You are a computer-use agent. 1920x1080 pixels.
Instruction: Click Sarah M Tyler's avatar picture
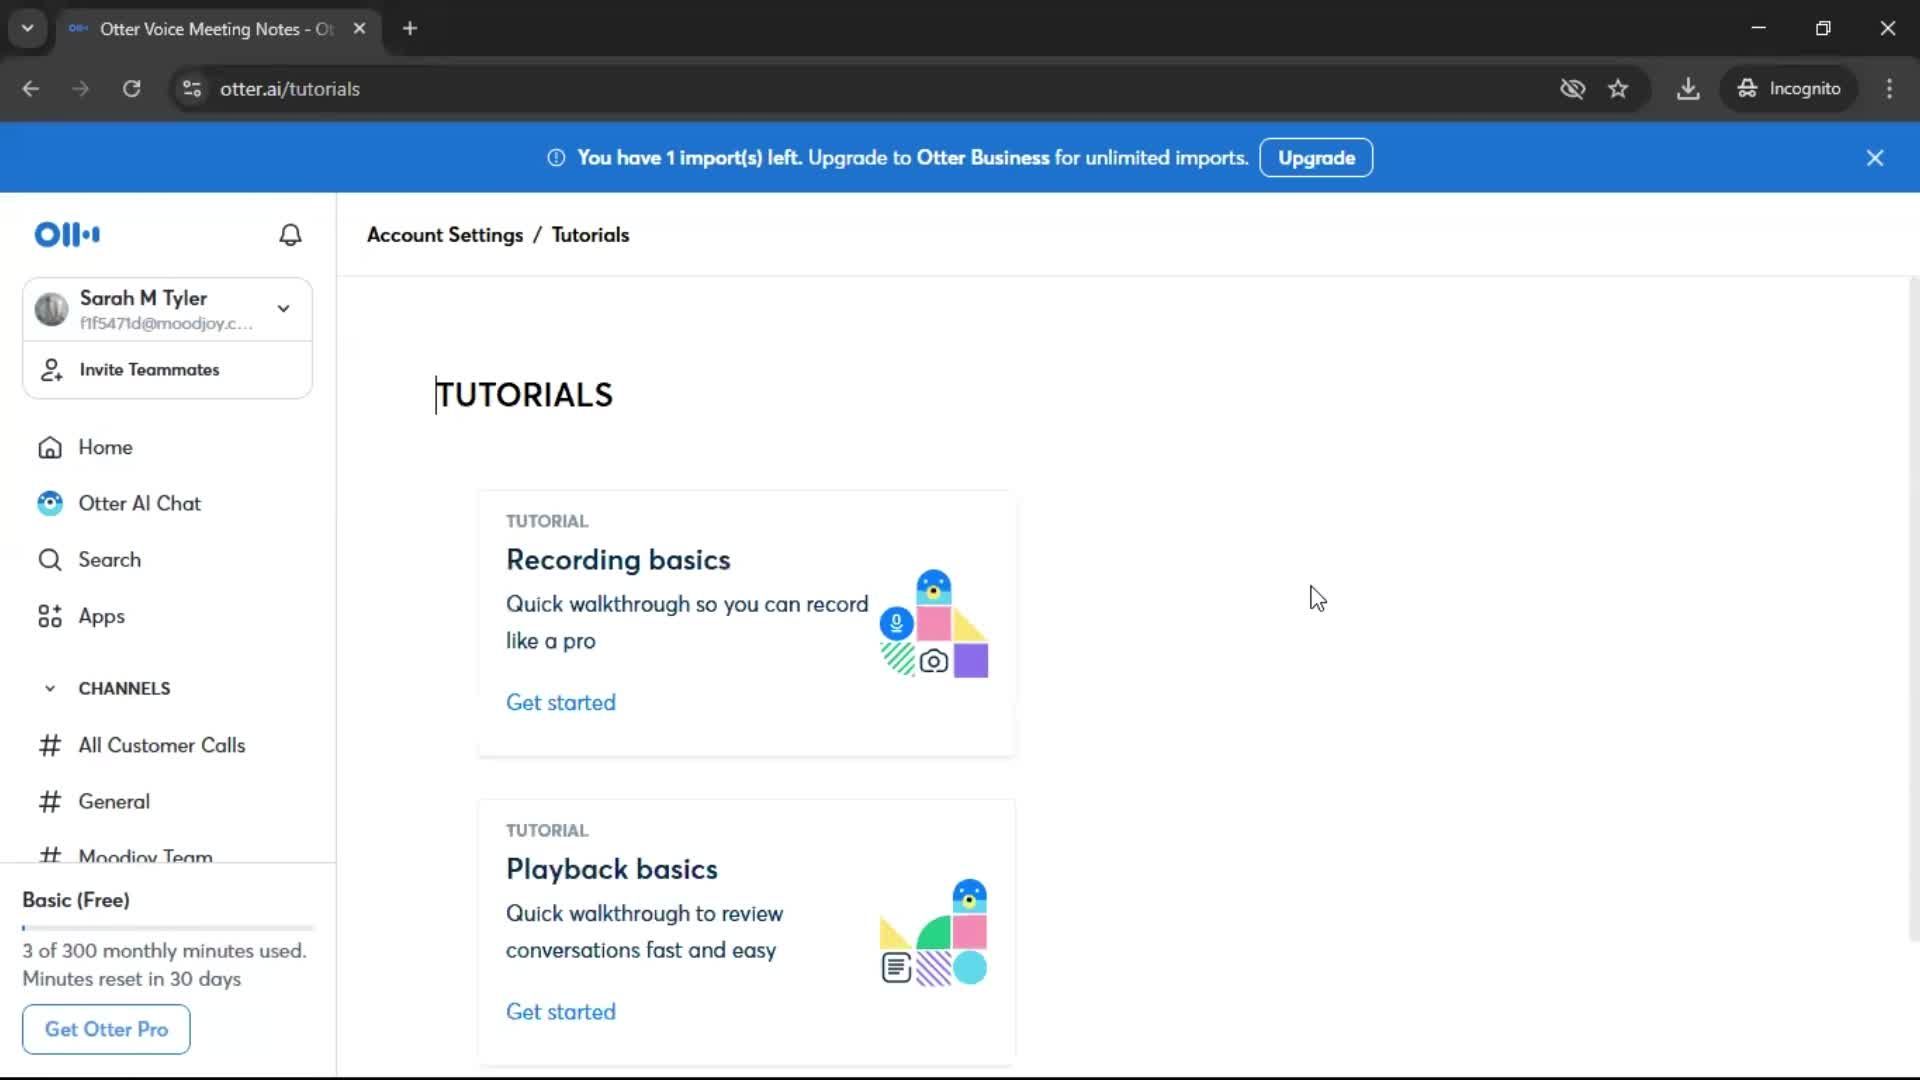(x=51, y=309)
